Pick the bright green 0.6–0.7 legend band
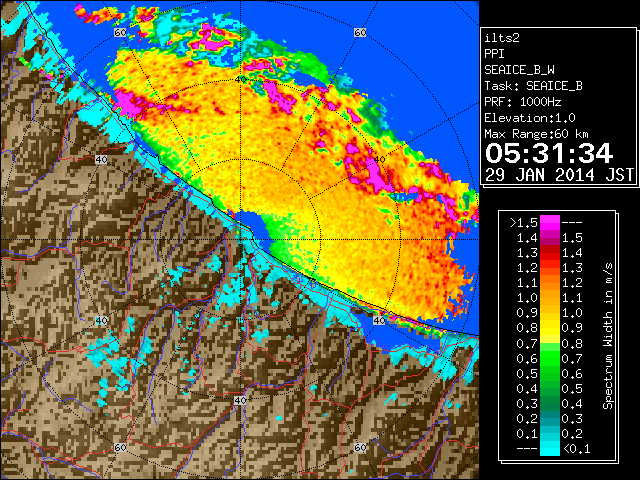This screenshot has width=640, height=480. [549, 358]
